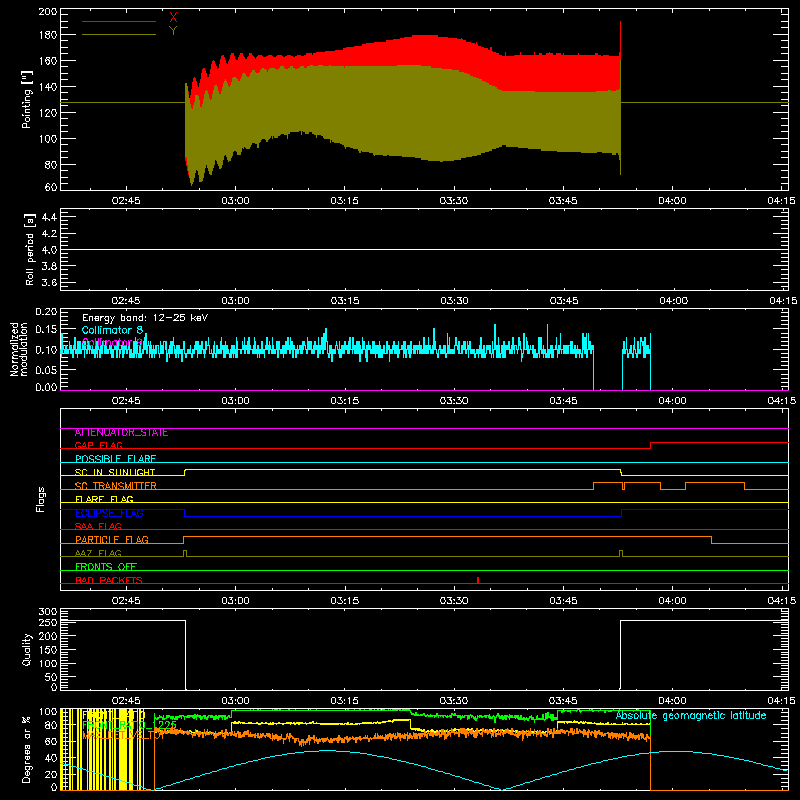Select the FLARE_FLAG label

point(104,499)
